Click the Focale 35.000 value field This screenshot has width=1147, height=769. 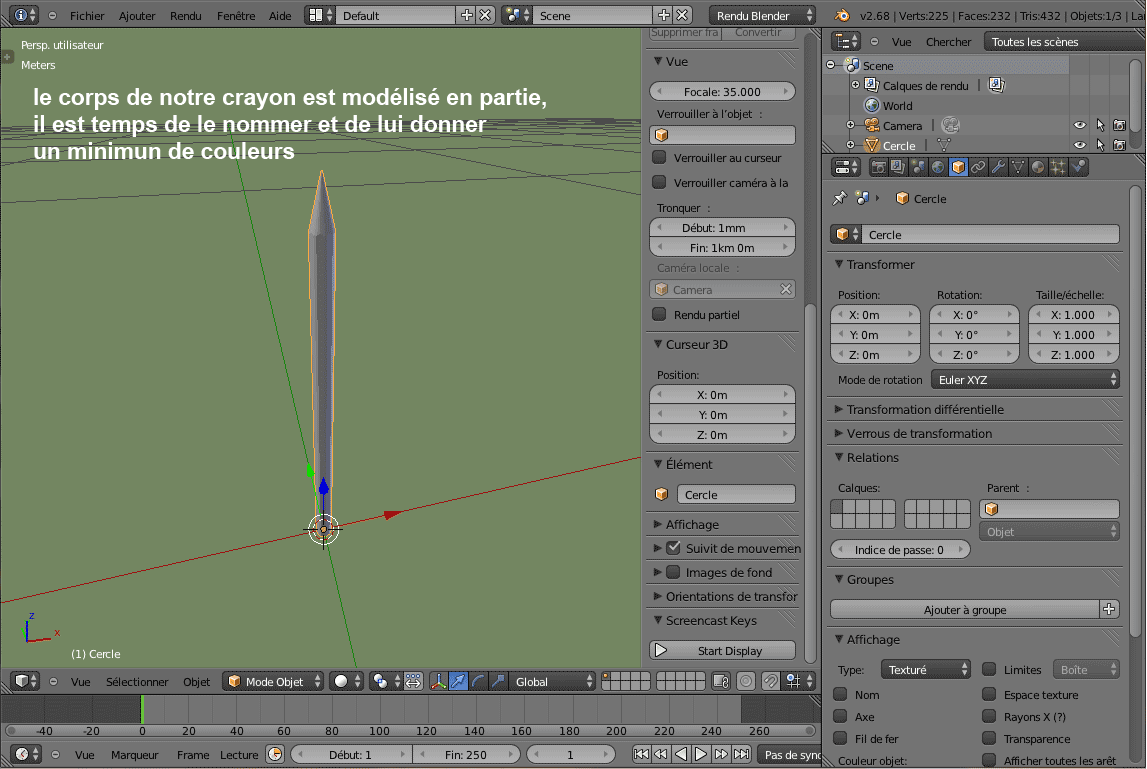(723, 91)
